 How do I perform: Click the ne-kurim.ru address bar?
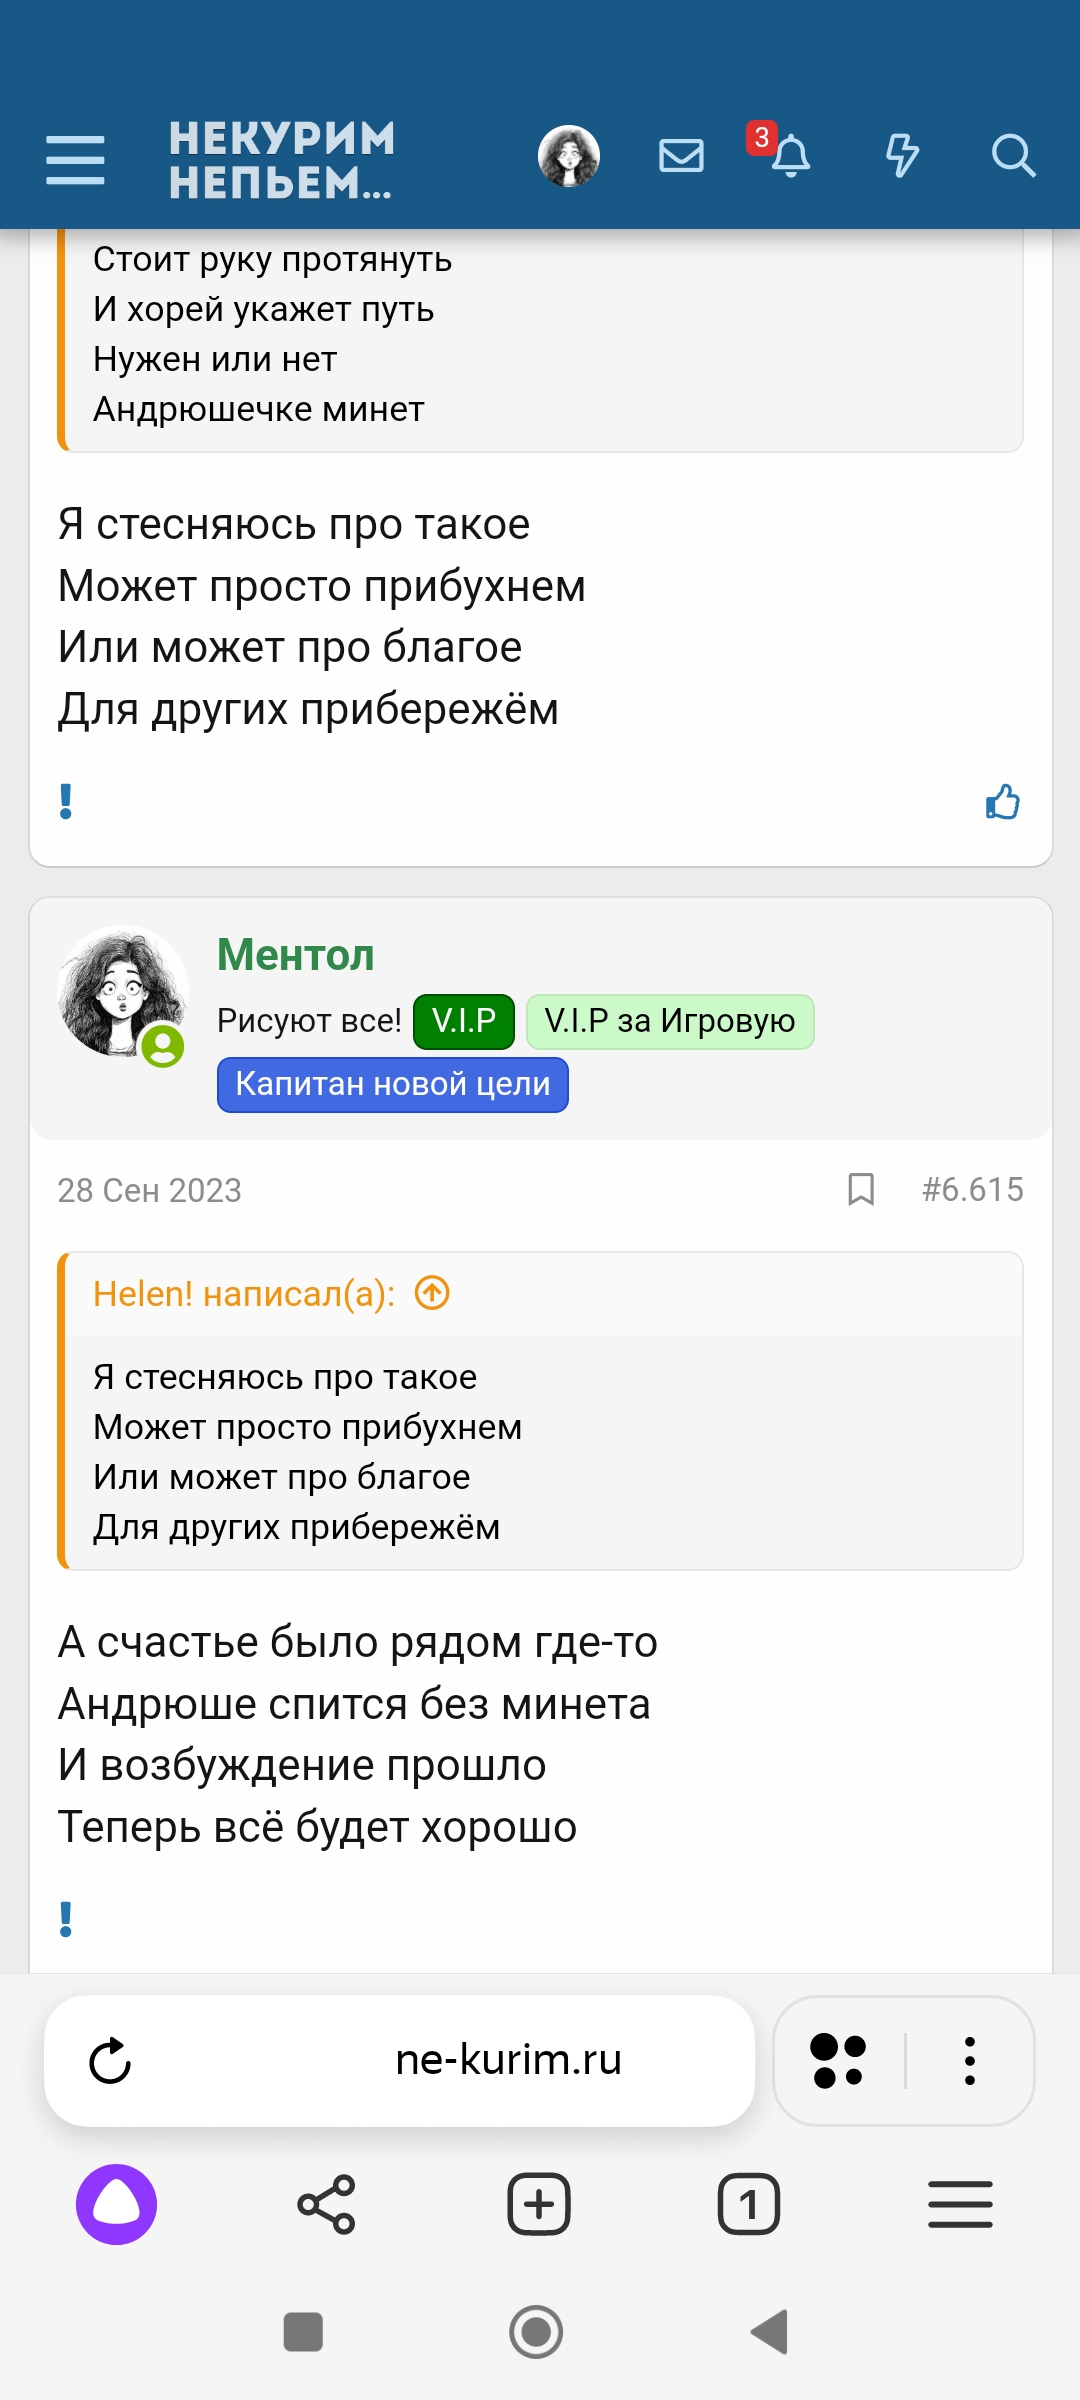(x=508, y=2060)
